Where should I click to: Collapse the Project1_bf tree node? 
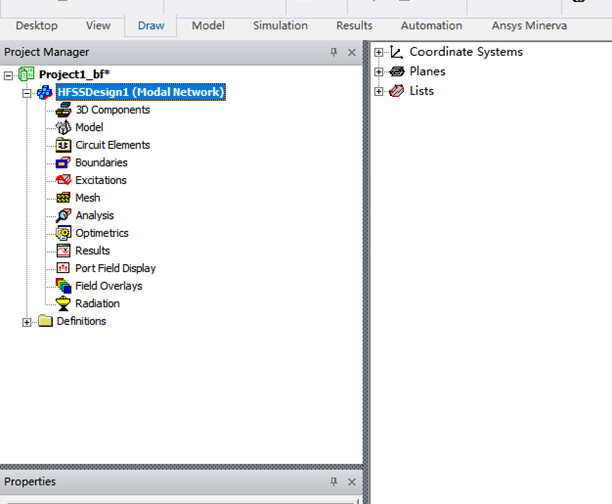click(8, 76)
